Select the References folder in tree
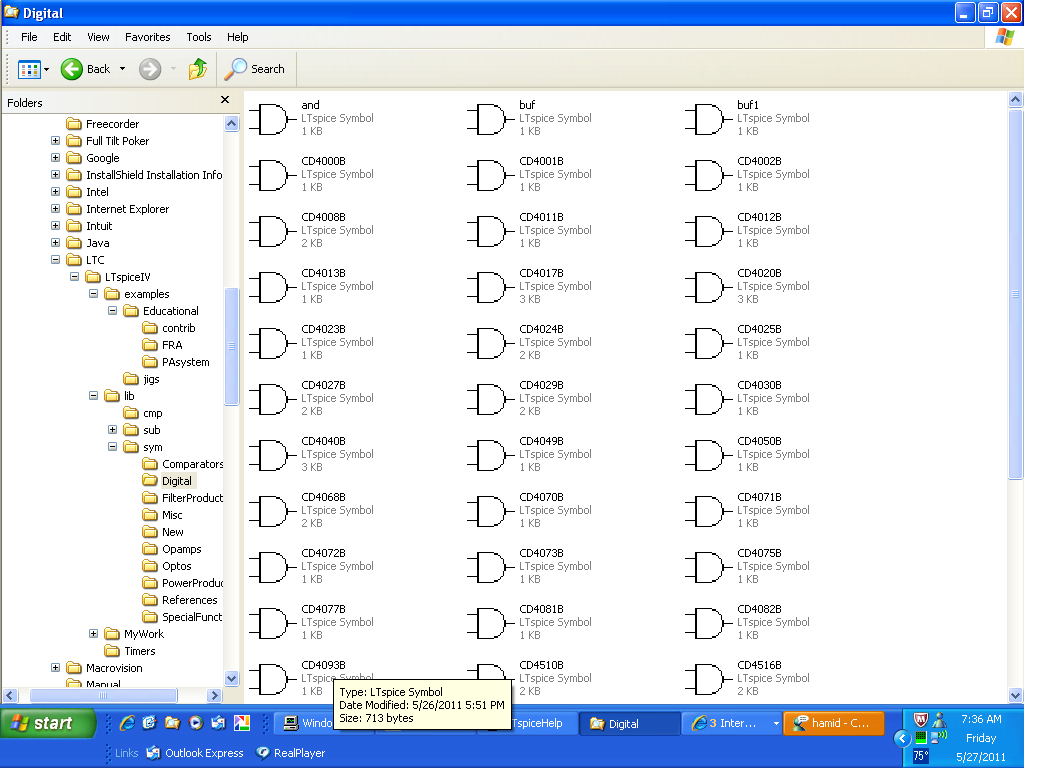 click(180, 600)
